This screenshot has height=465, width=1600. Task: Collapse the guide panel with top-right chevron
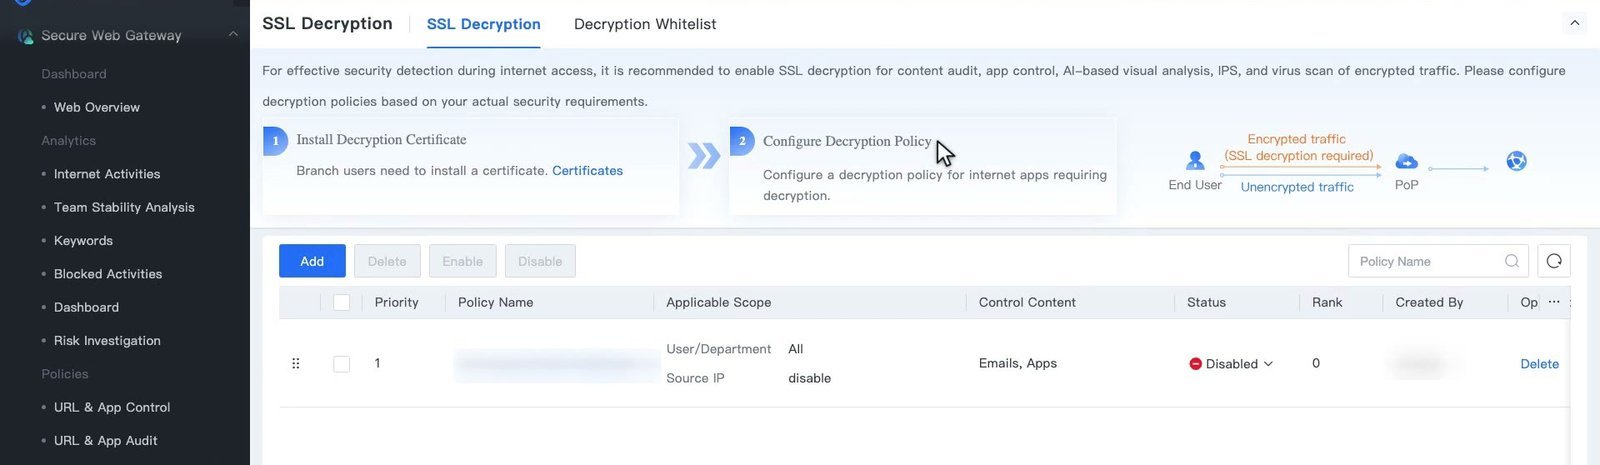[x=1575, y=23]
